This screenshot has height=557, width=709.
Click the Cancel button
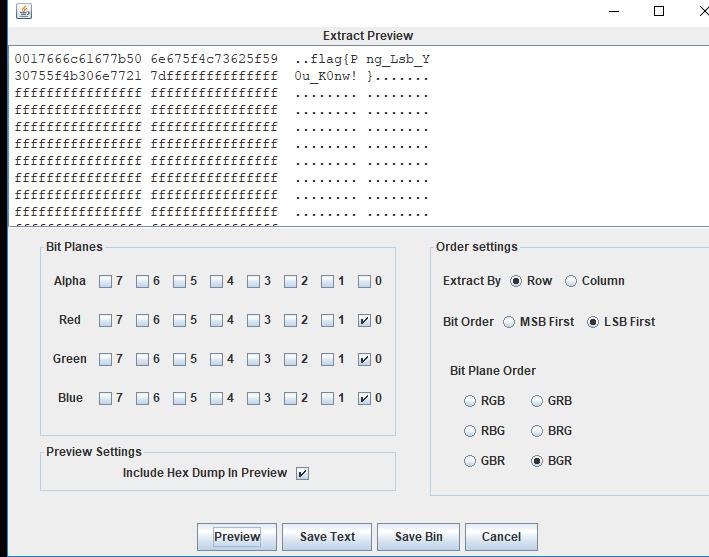coord(501,537)
